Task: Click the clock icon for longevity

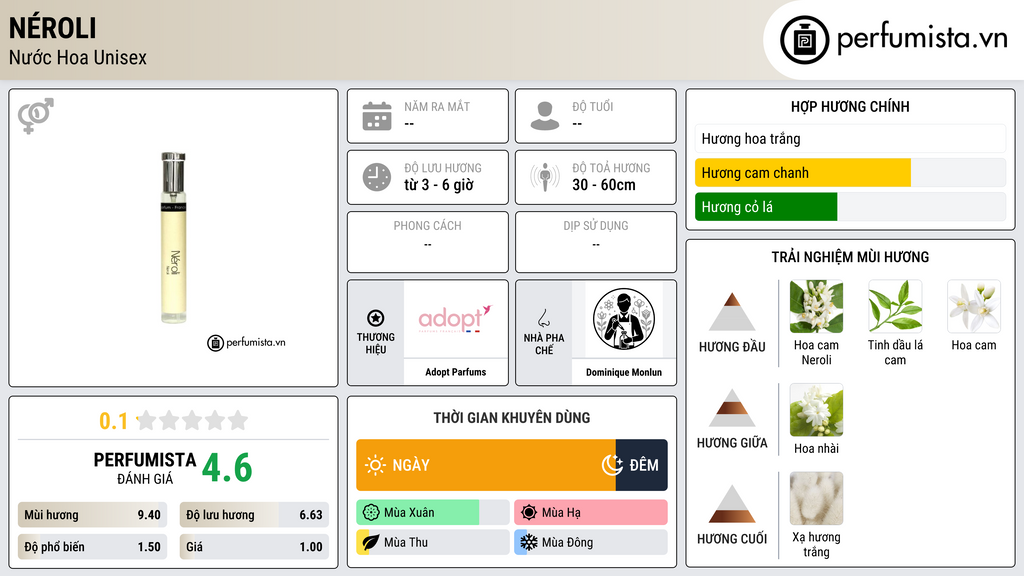Action: [377, 177]
